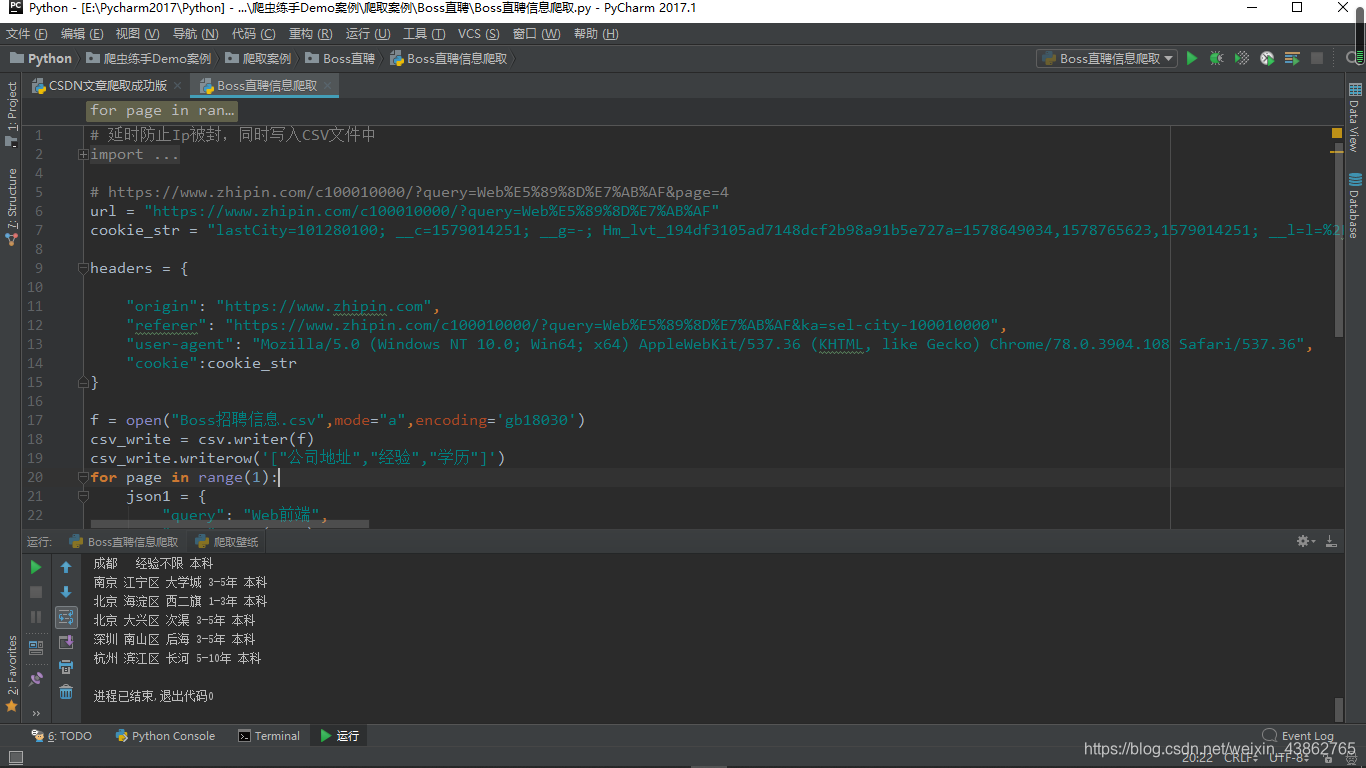Toggle the Database side panel
Image resolution: width=1366 pixels, height=768 pixels.
(1355, 205)
